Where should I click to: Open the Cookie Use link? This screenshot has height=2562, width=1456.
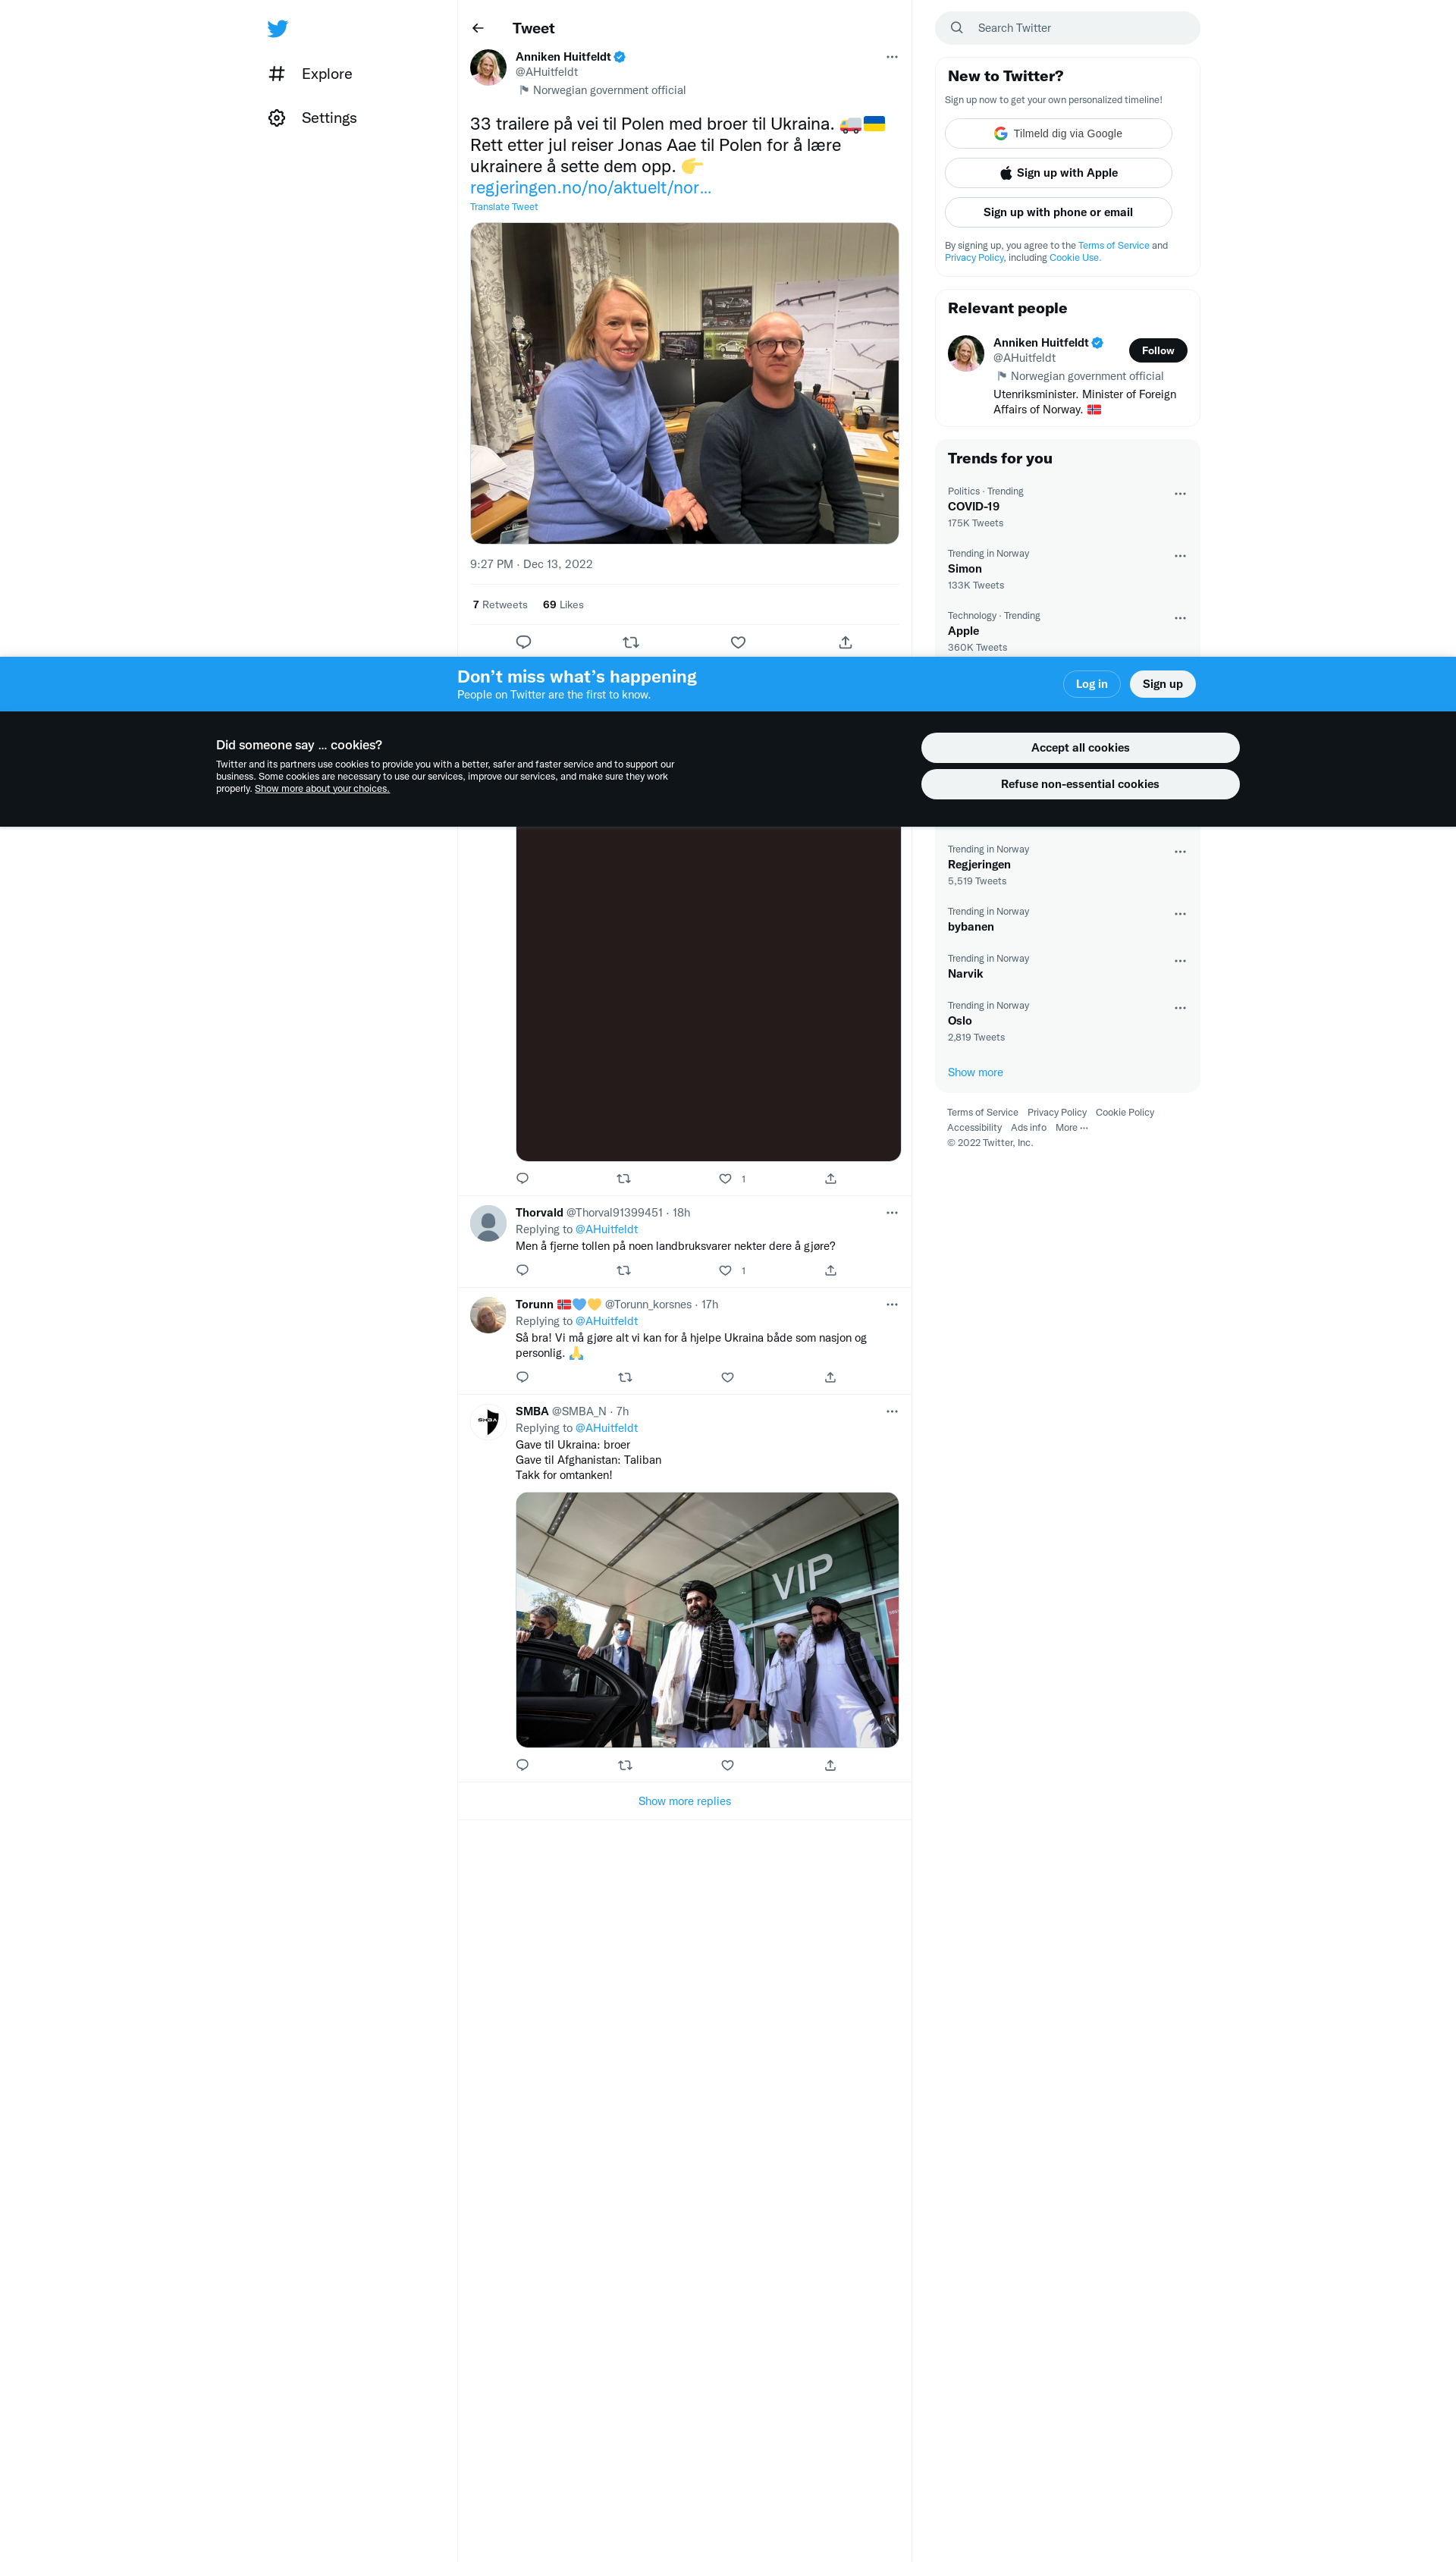pyautogui.click(x=1074, y=258)
